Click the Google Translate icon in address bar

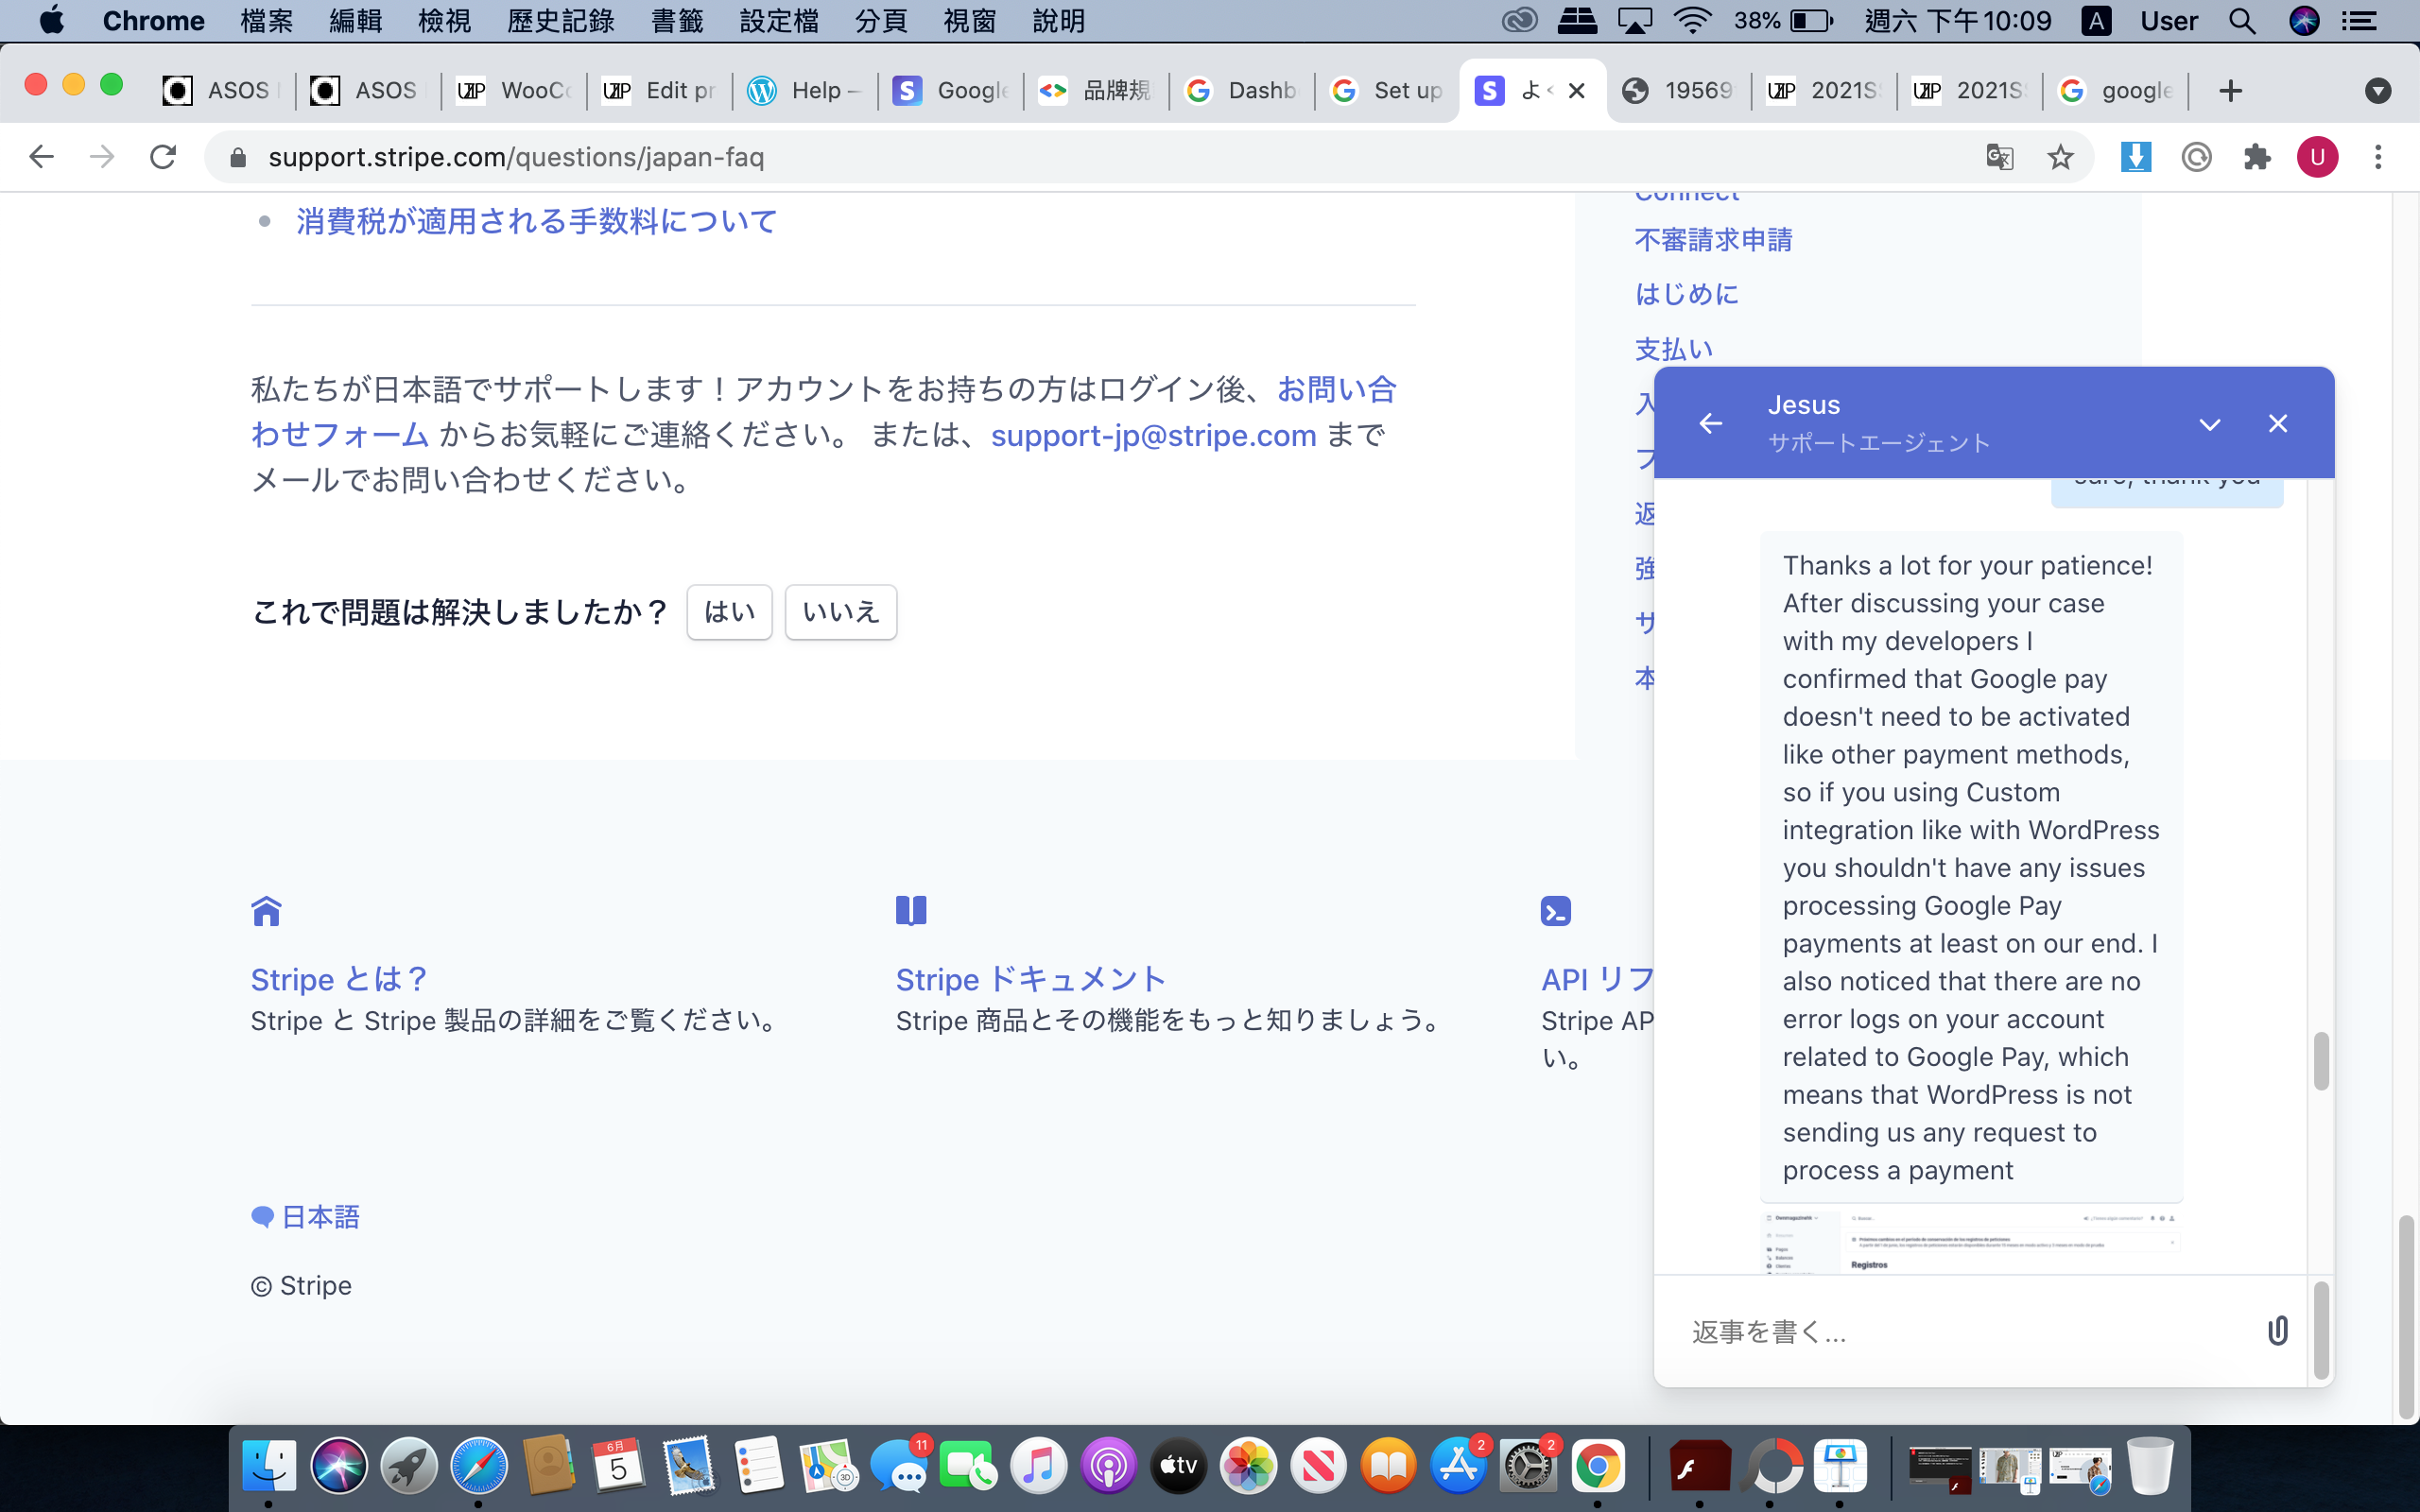[1999, 157]
